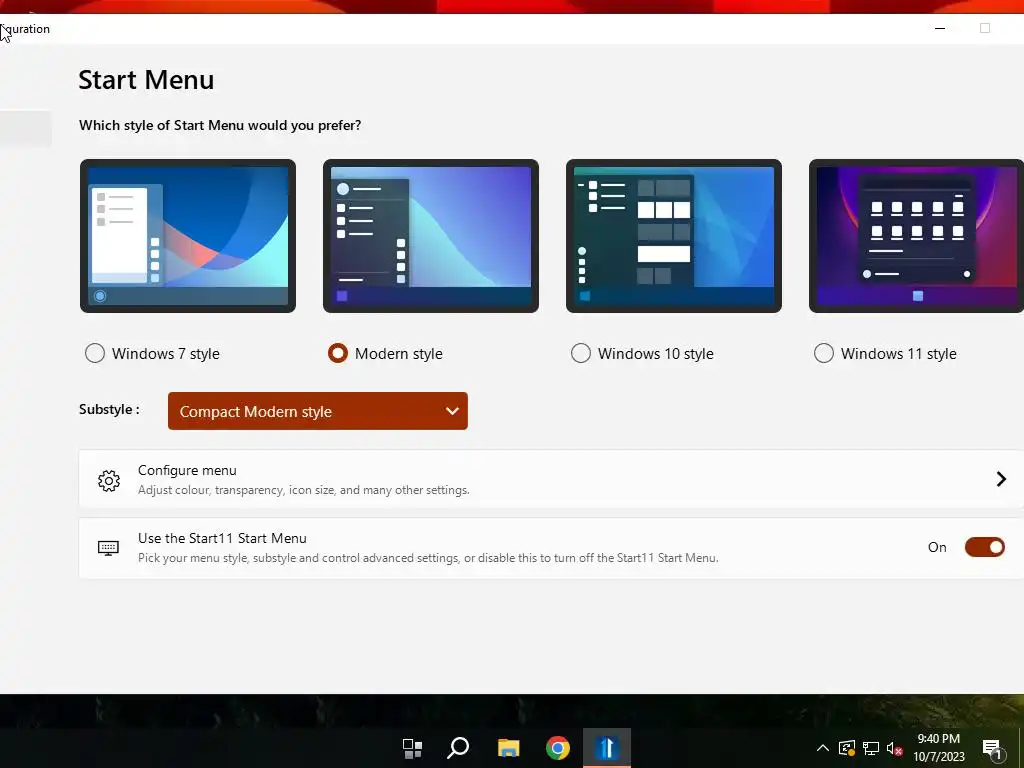Switch to Start11 app on taskbar
The image size is (1024, 768).
(607, 748)
